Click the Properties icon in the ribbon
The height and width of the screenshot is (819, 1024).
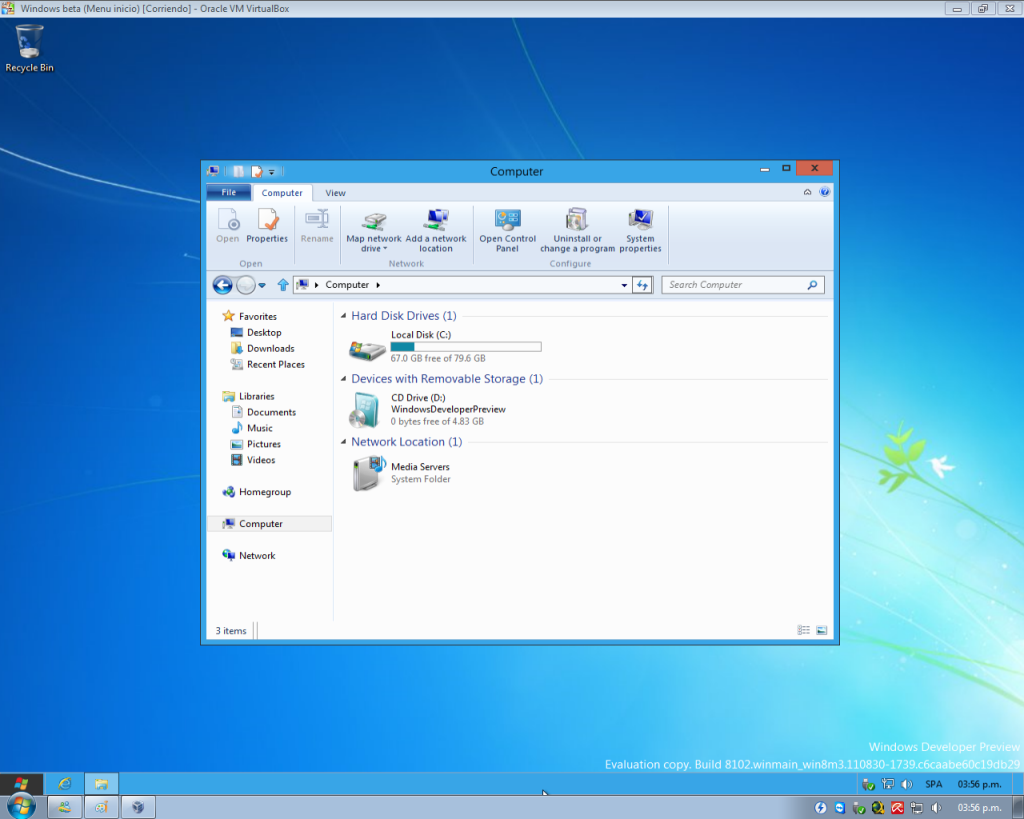pos(267,226)
